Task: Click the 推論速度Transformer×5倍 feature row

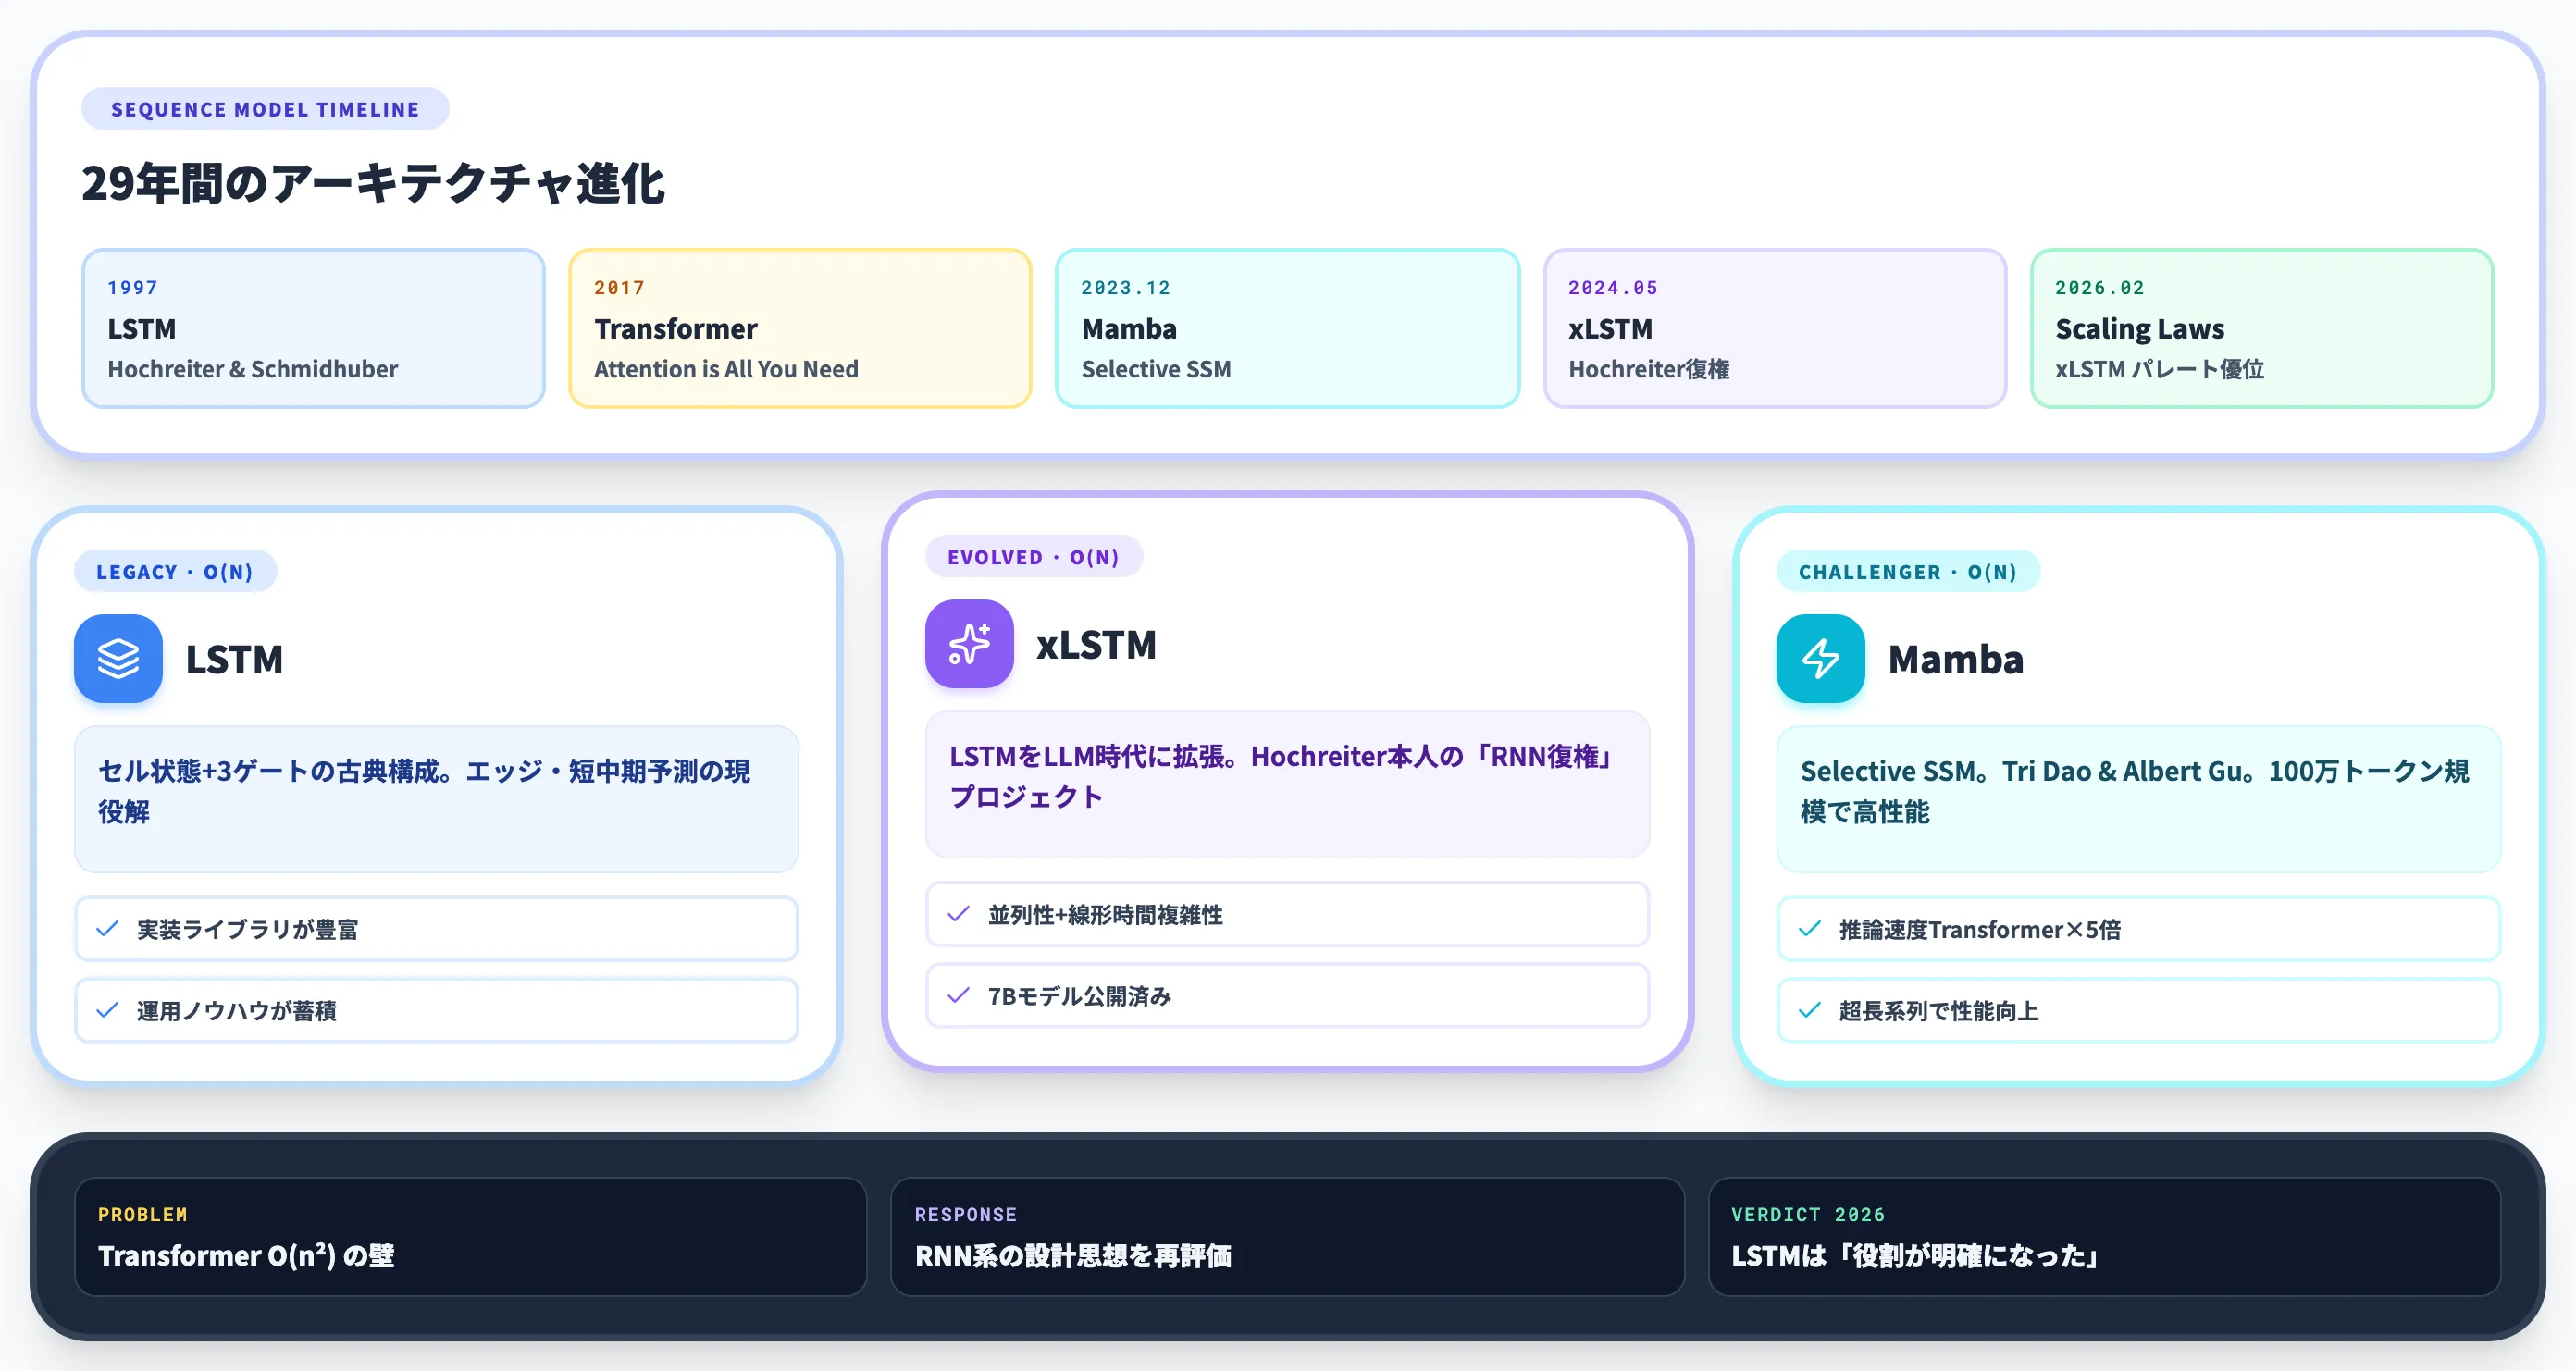Action: tap(2139, 929)
